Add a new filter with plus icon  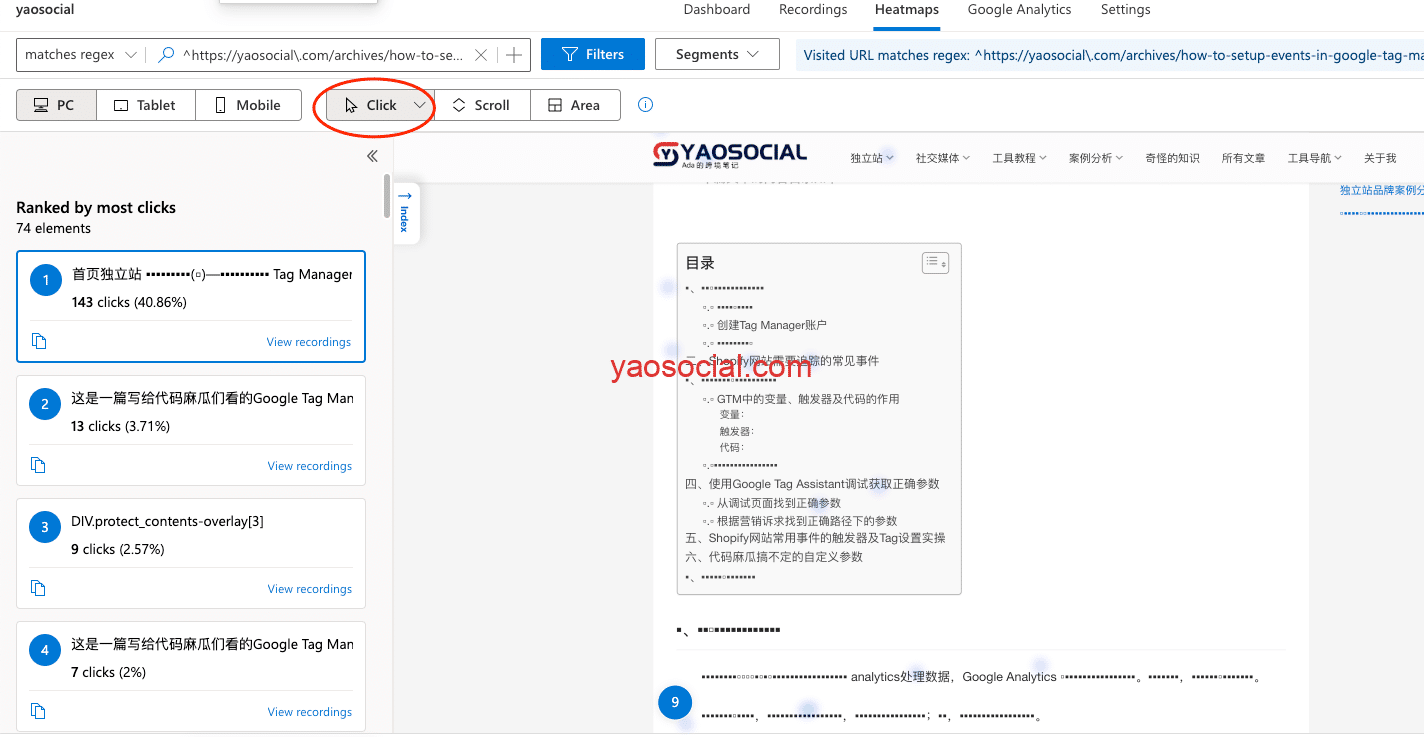click(x=514, y=55)
